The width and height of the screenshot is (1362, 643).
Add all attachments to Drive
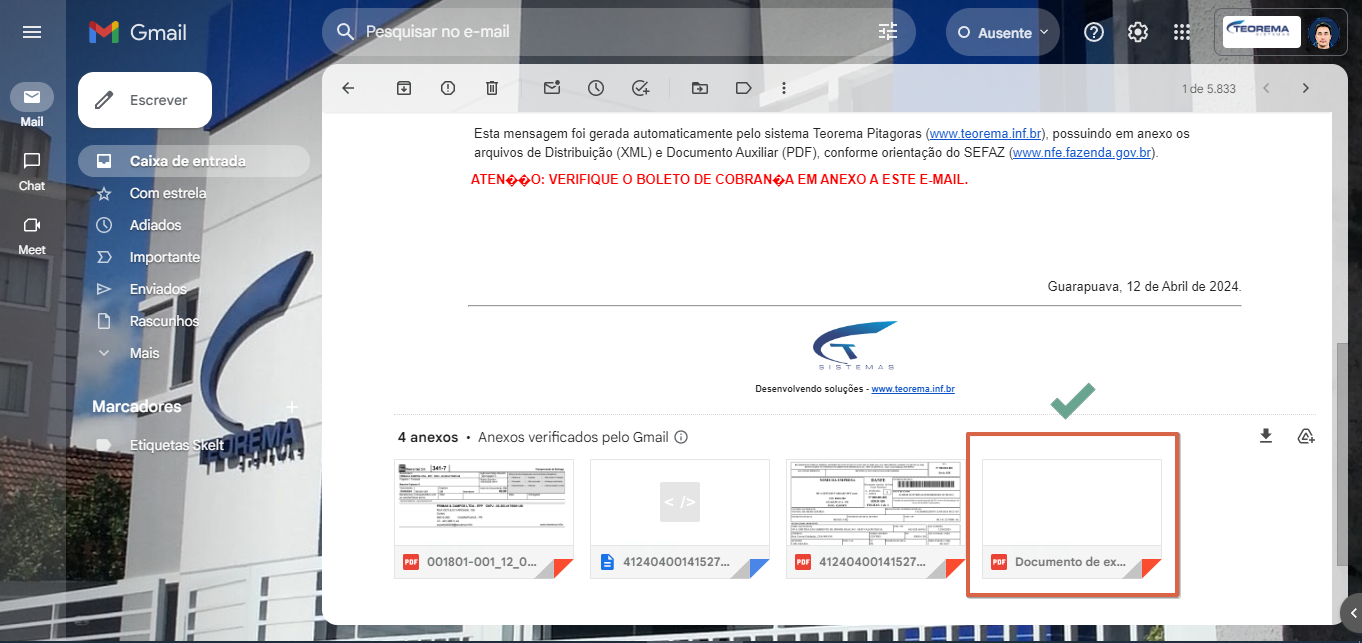pos(1305,436)
